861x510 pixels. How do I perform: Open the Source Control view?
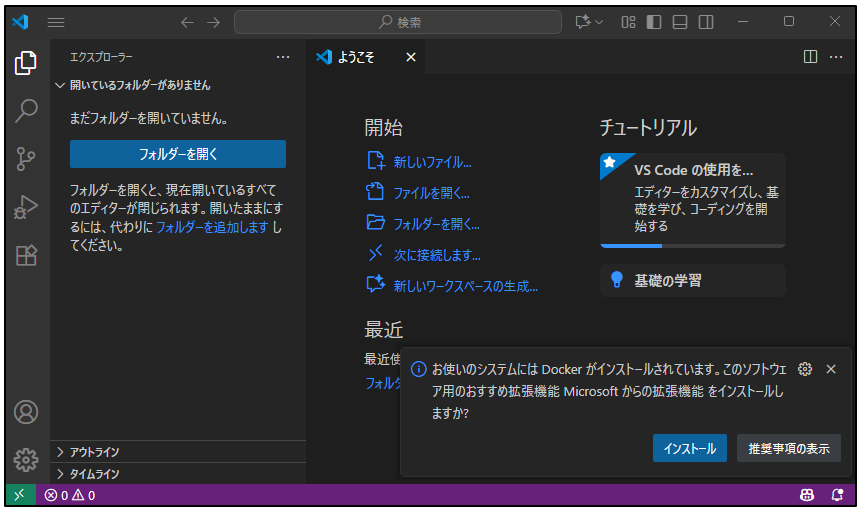click(26, 159)
